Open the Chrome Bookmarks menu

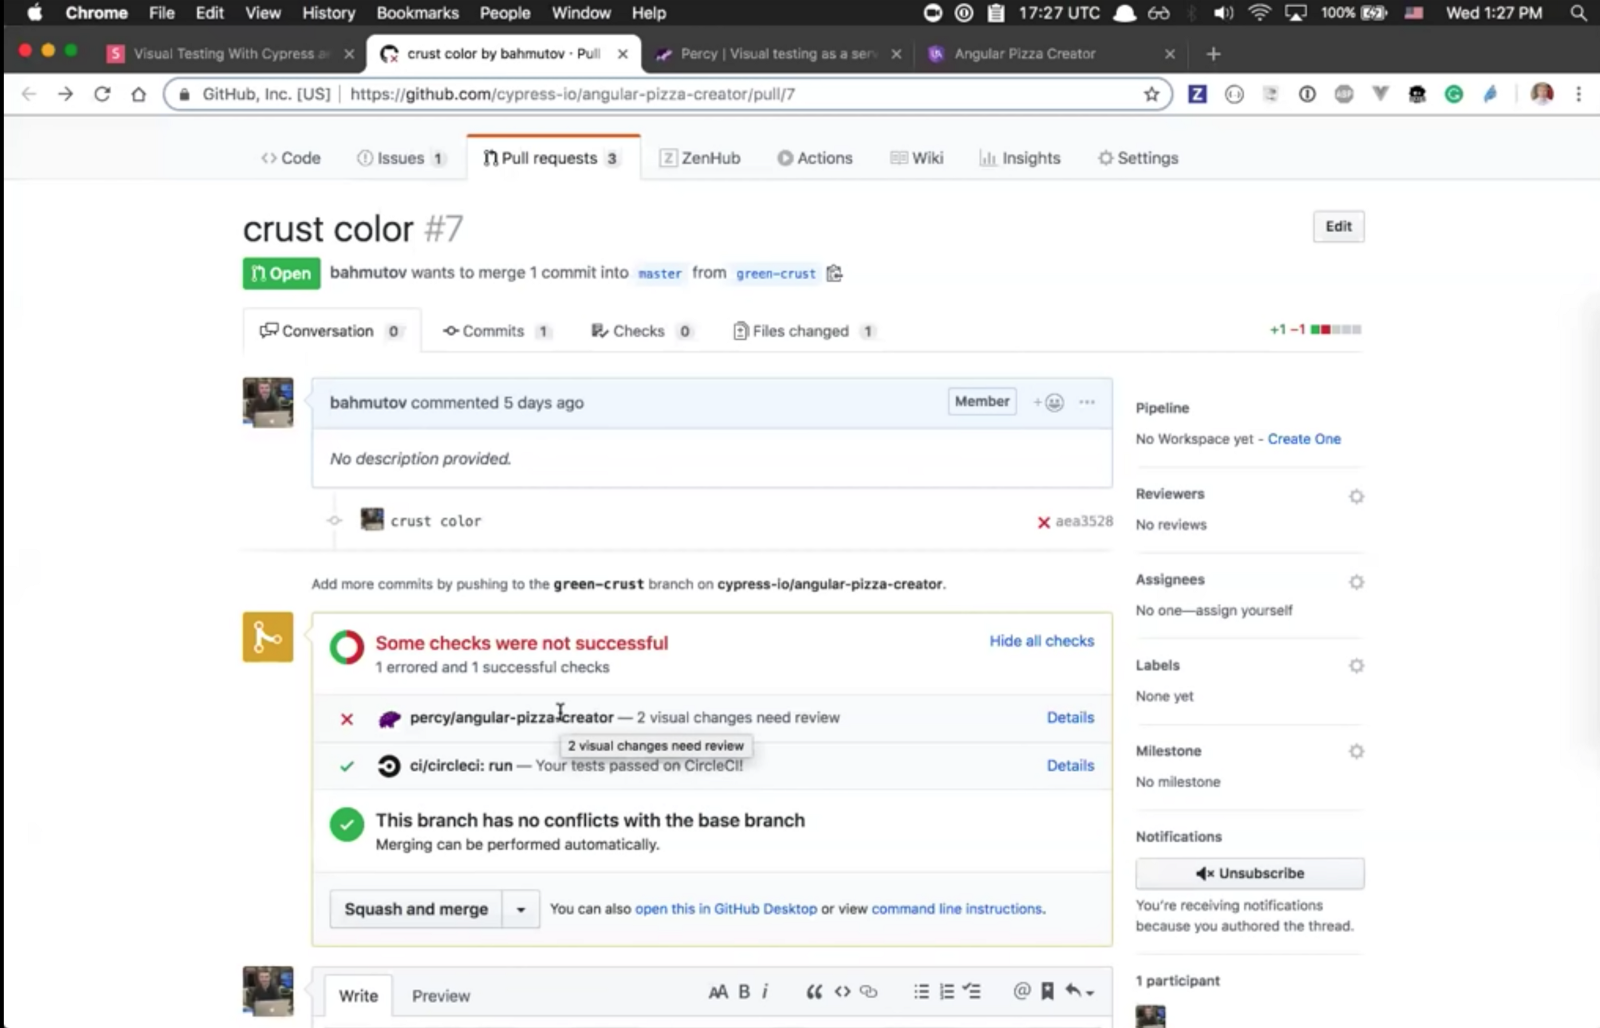(417, 13)
